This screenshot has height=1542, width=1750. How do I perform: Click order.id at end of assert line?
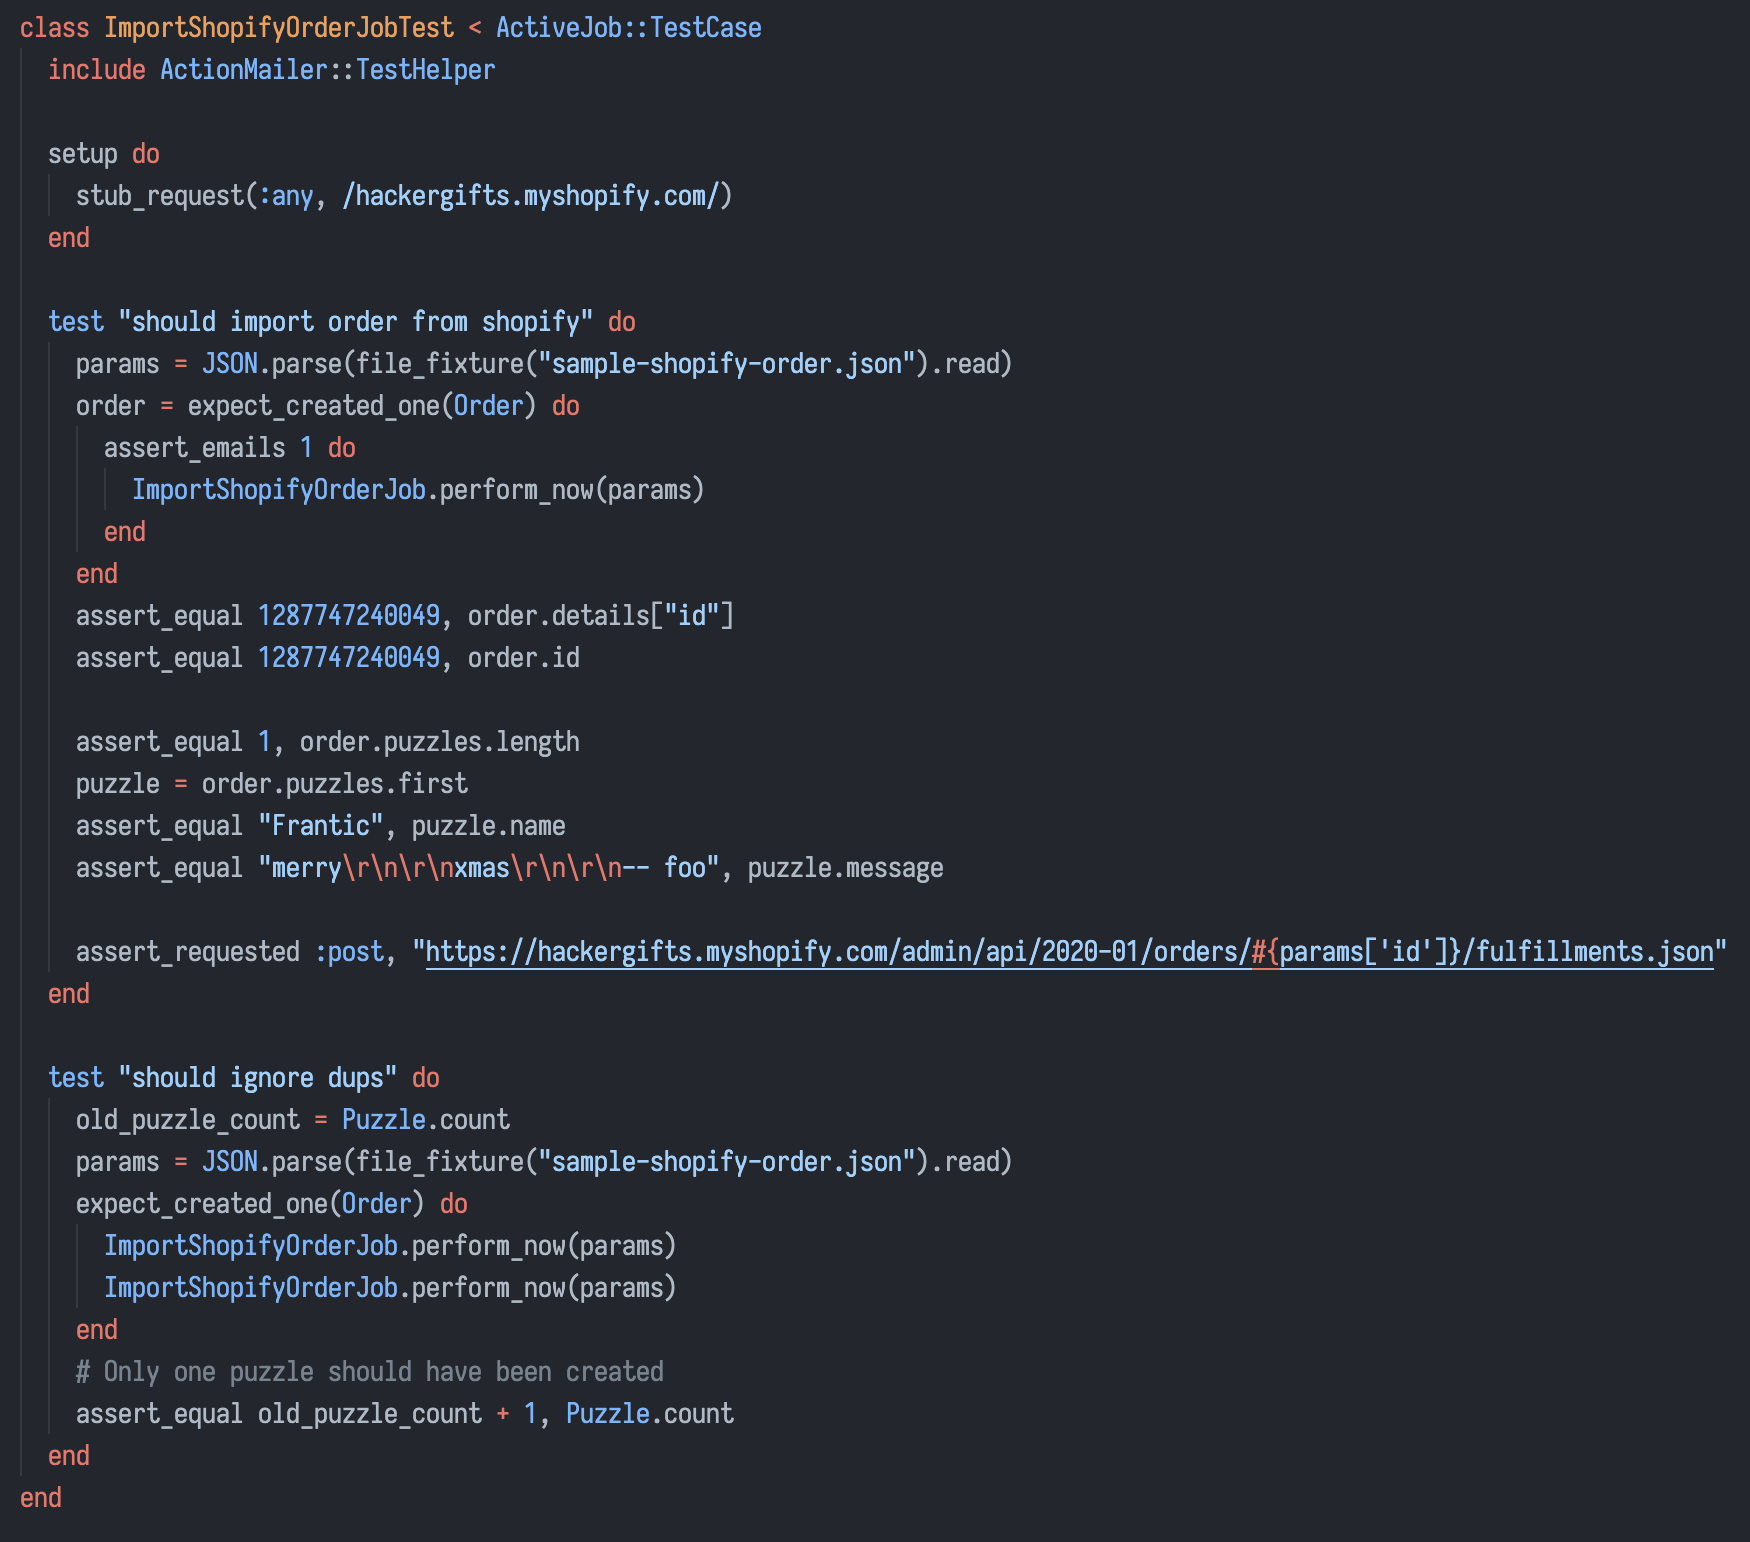pyautogui.click(x=524, y=658)
